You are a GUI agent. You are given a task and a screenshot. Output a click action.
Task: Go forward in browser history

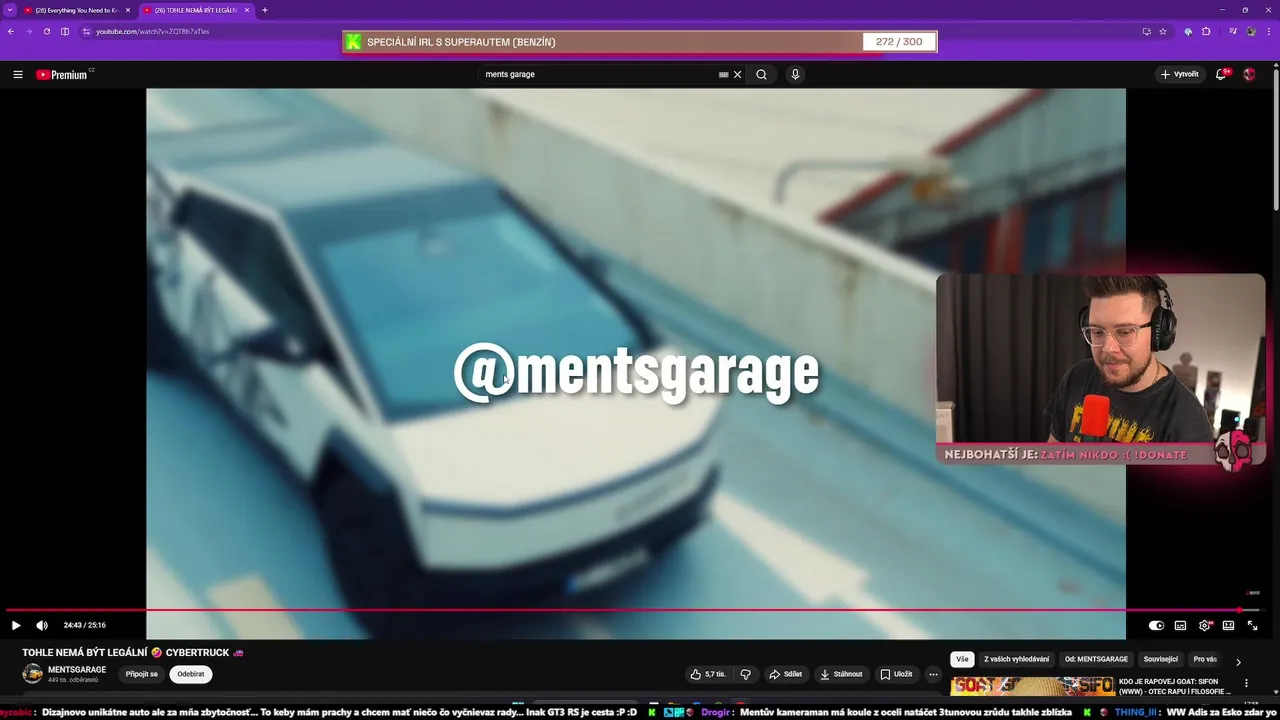coord(29,31)
